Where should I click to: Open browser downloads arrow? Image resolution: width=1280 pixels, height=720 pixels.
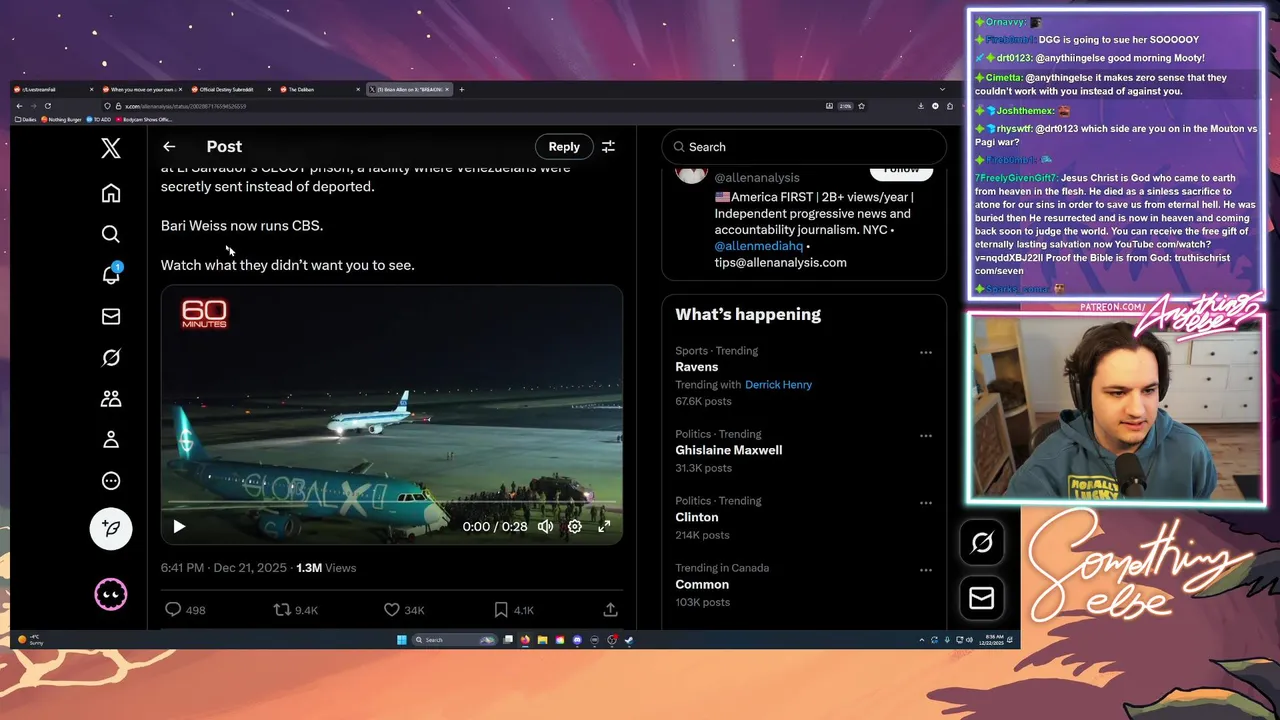[921, 106]
